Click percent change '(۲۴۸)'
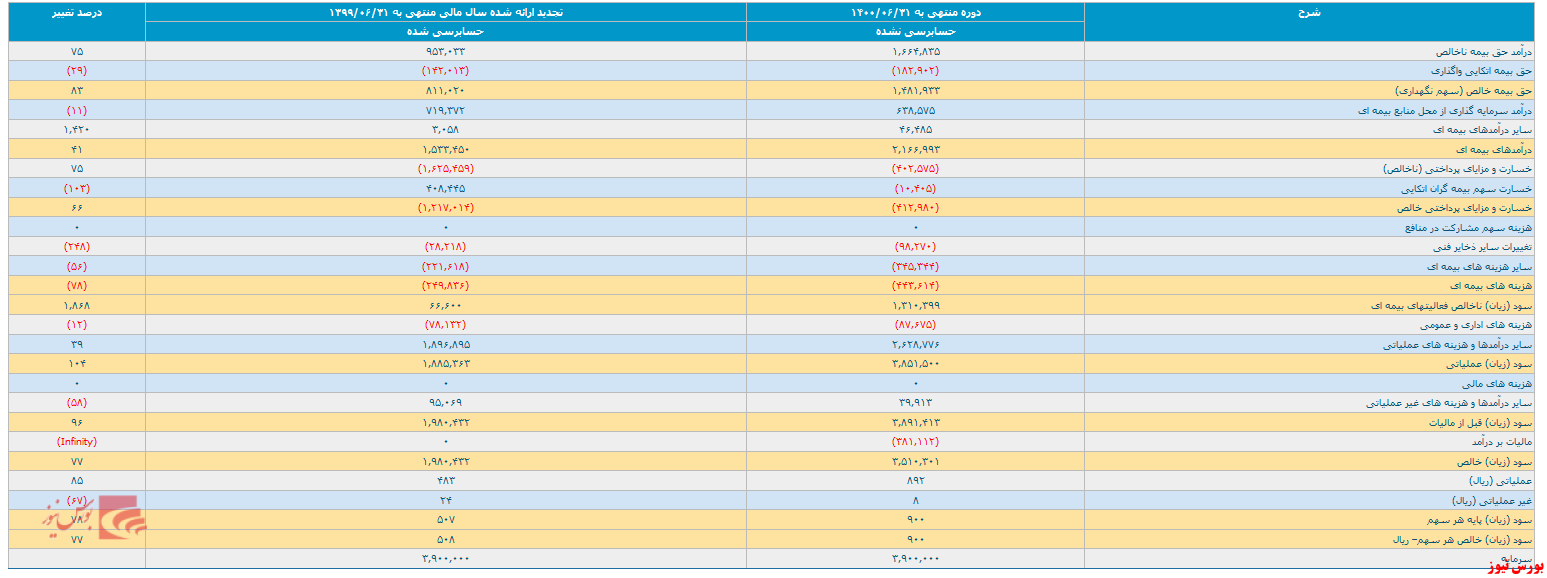 coord(76,246)
